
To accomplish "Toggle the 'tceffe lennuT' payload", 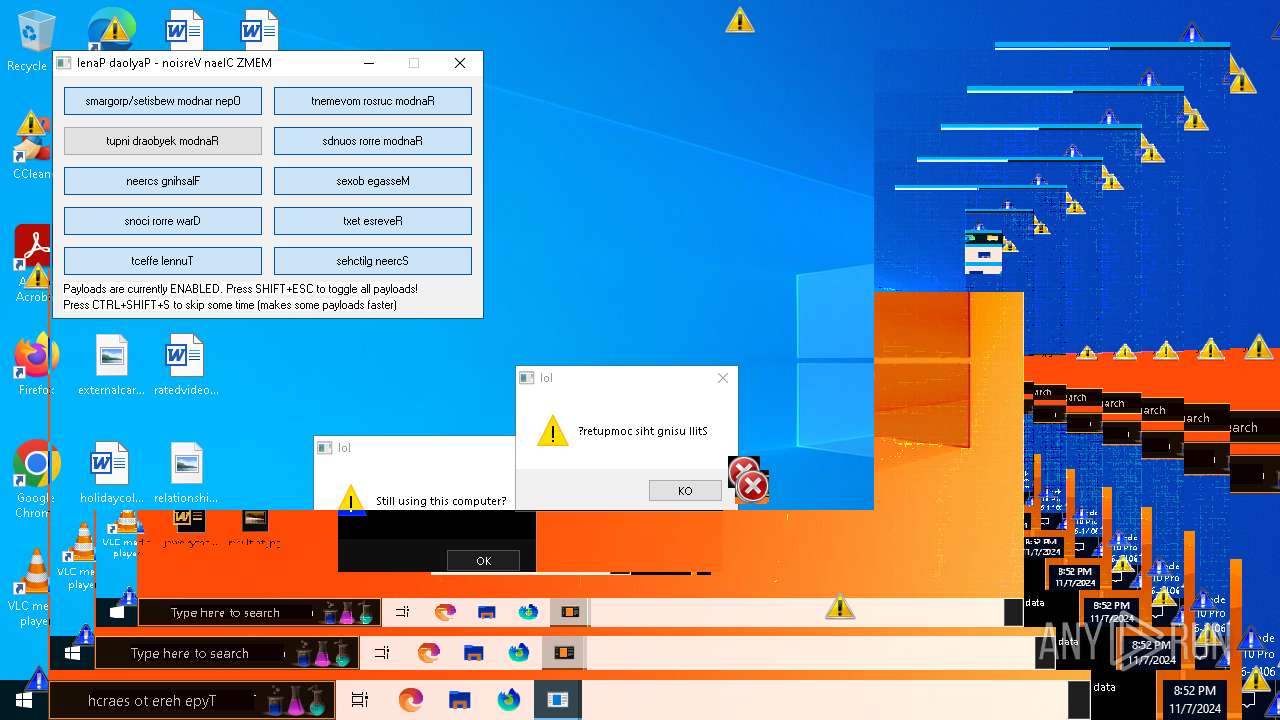I will tap(163, 261).
